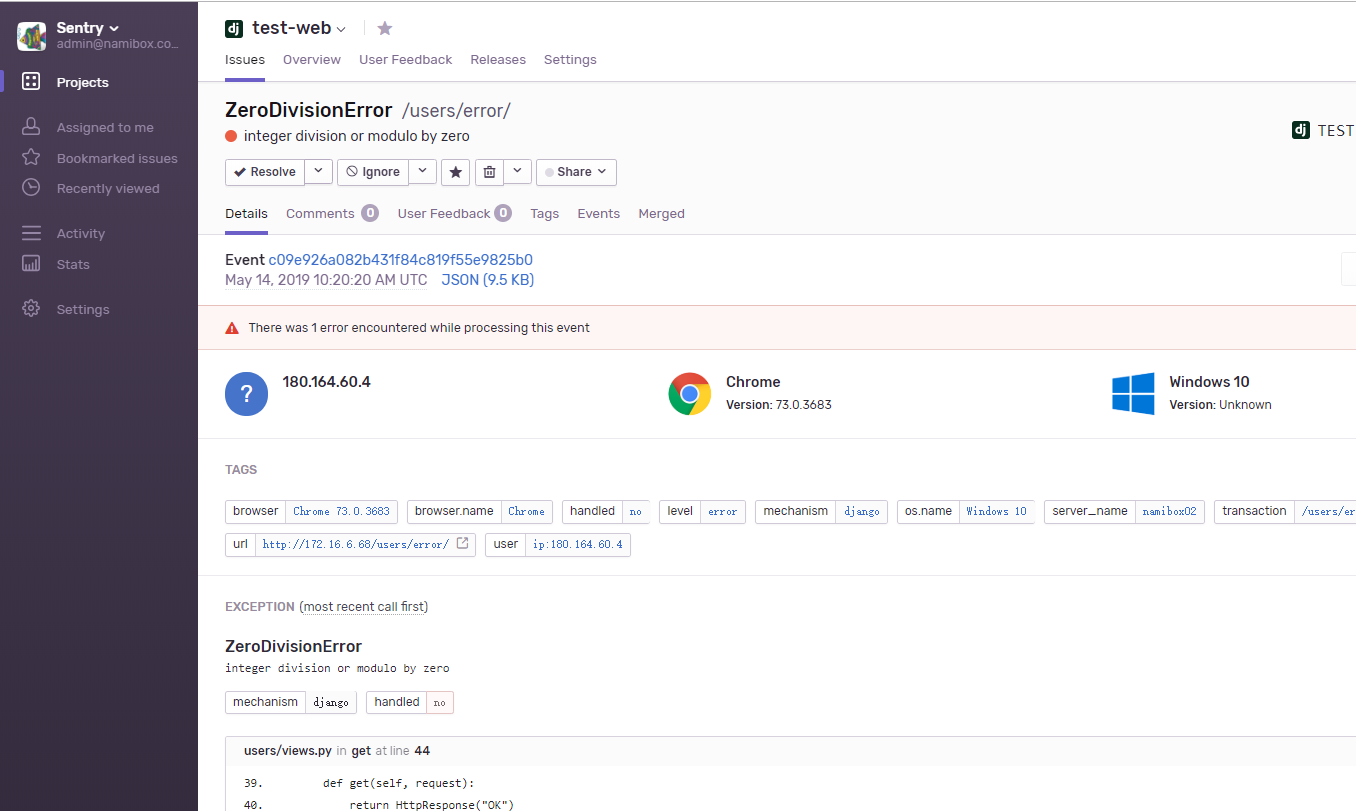Switch to the Releases tab

(498, 59)
